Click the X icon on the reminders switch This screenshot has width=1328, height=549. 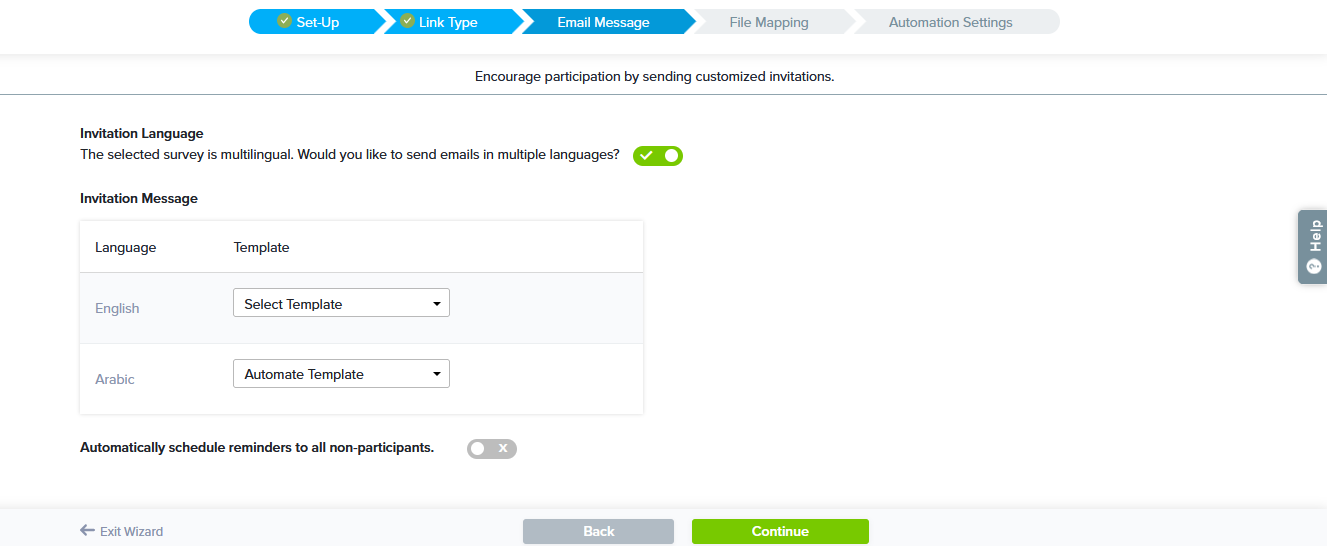(x=503, y=449)
